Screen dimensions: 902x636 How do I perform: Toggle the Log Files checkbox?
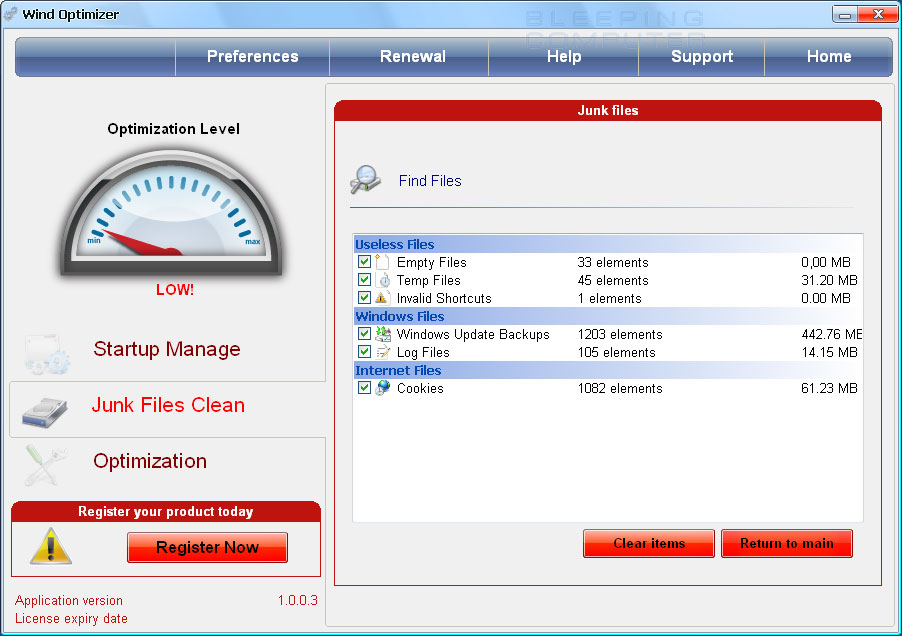tap(364, 352)
